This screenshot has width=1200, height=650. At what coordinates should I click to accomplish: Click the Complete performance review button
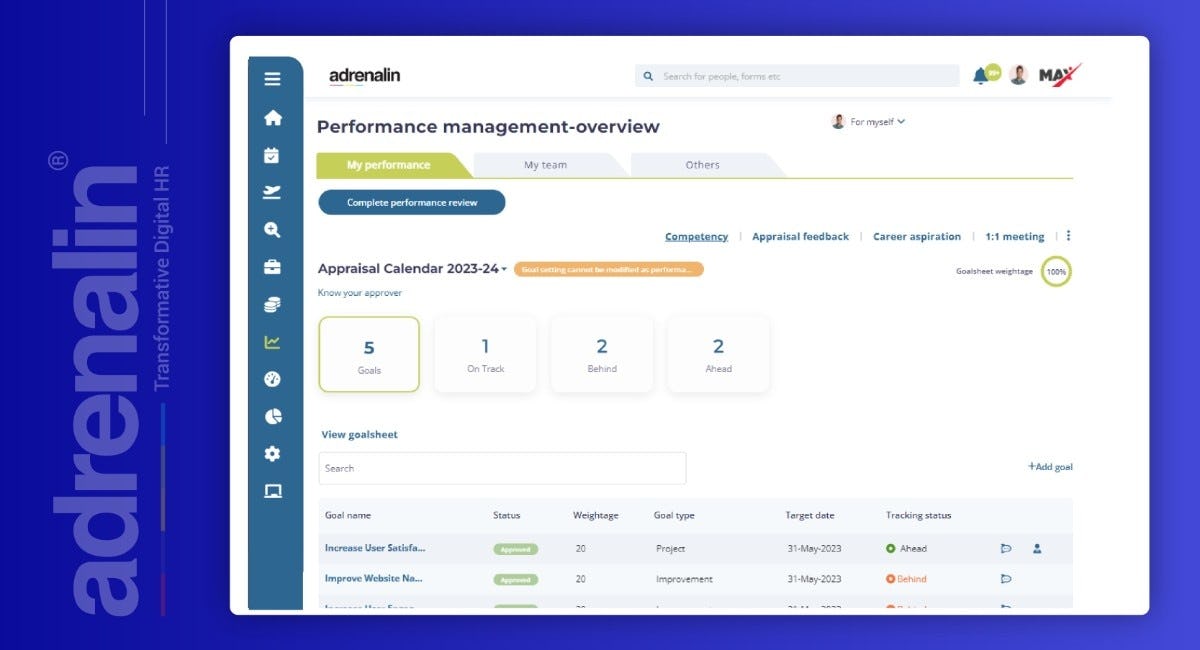click(x=411, y=201)
